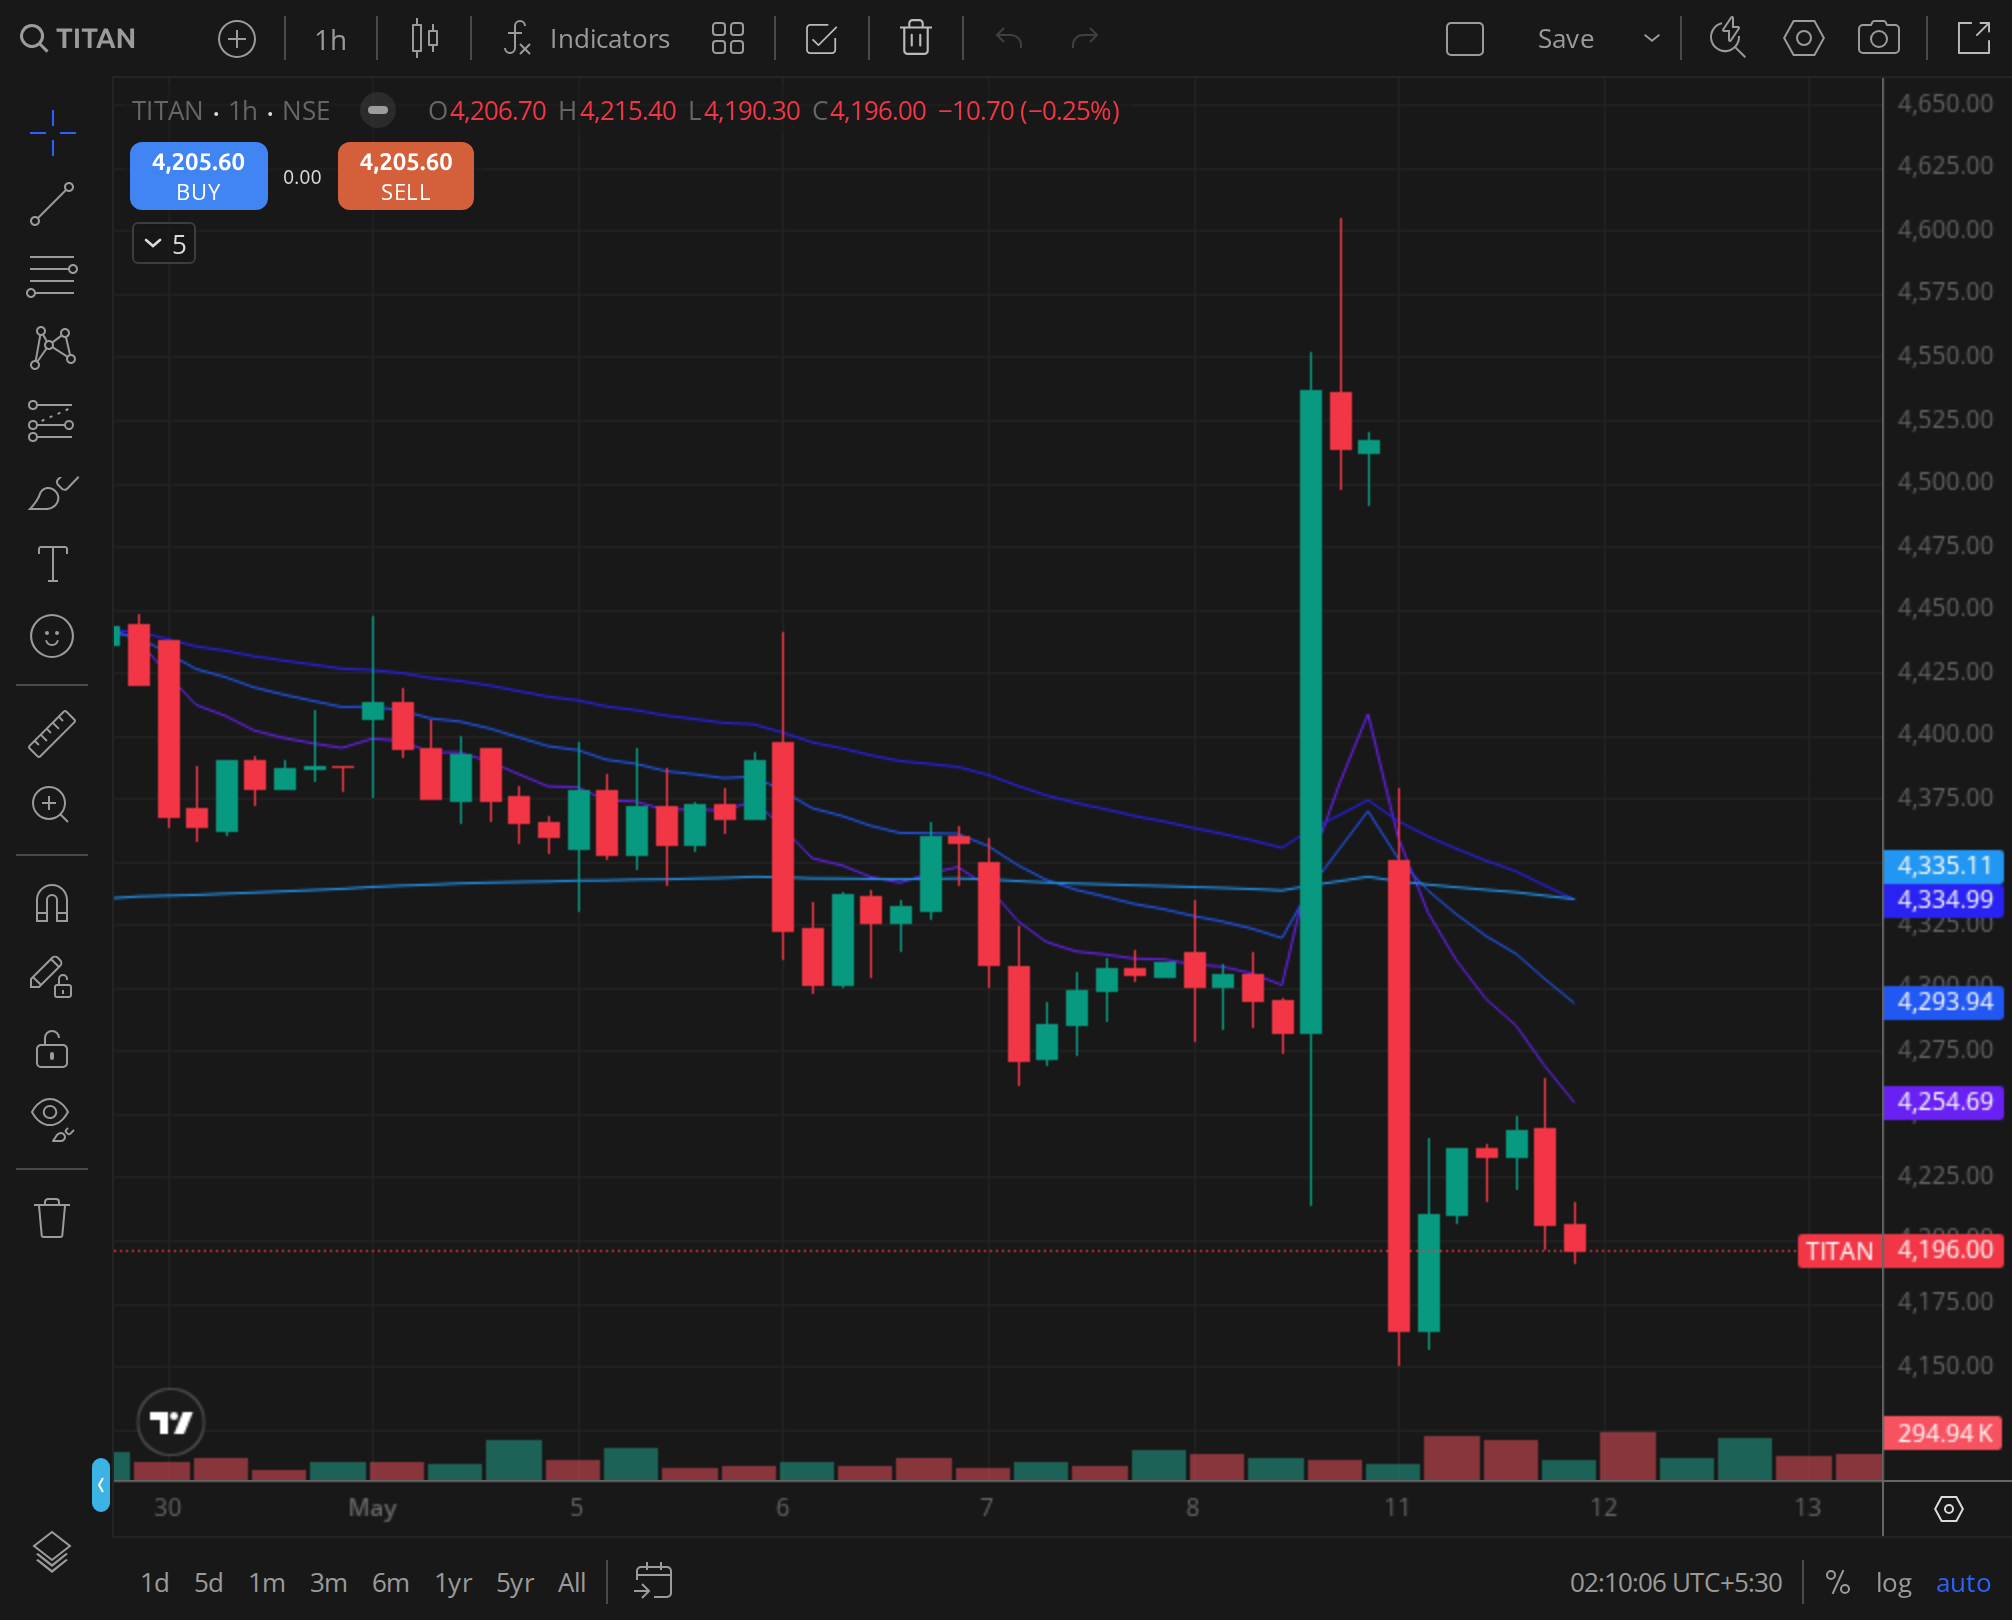
Task: Click trash icon in top toolbar
Action: click(x=916, y=39)
